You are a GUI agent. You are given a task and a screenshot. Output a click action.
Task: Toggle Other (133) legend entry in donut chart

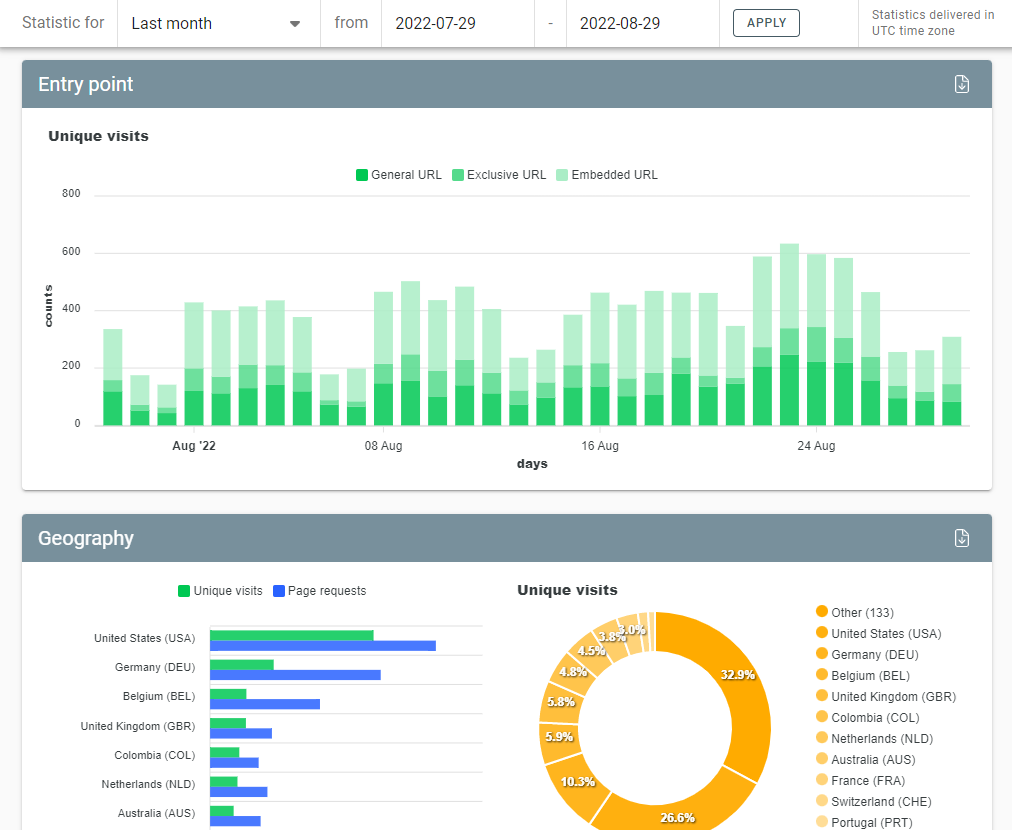tap(855, 612)
